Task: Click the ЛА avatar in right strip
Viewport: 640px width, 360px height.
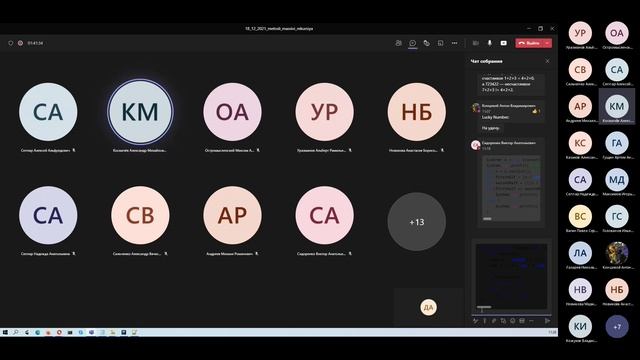Action: point(580,253)
